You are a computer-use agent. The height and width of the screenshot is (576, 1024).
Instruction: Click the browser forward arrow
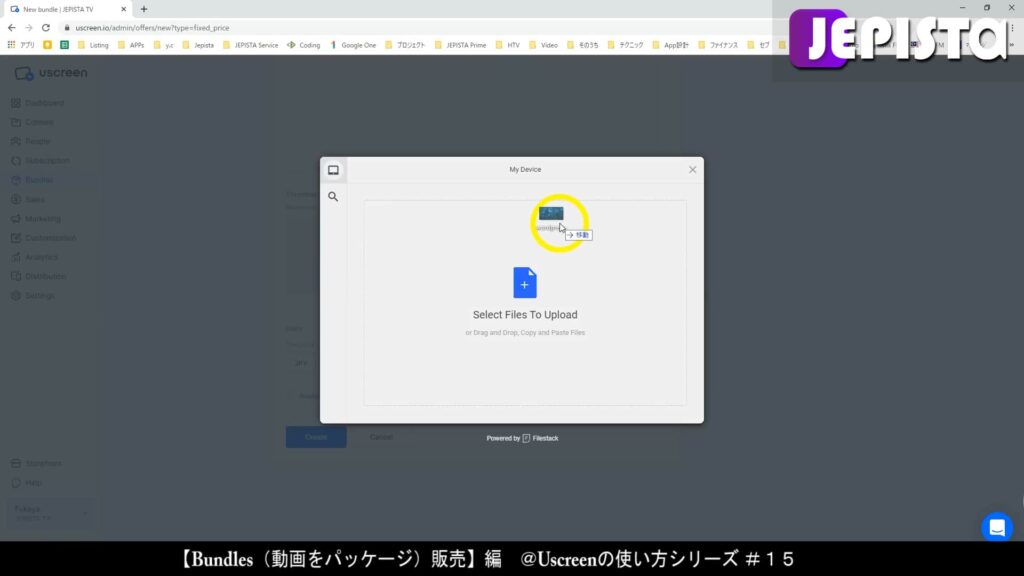pos(29,28)
